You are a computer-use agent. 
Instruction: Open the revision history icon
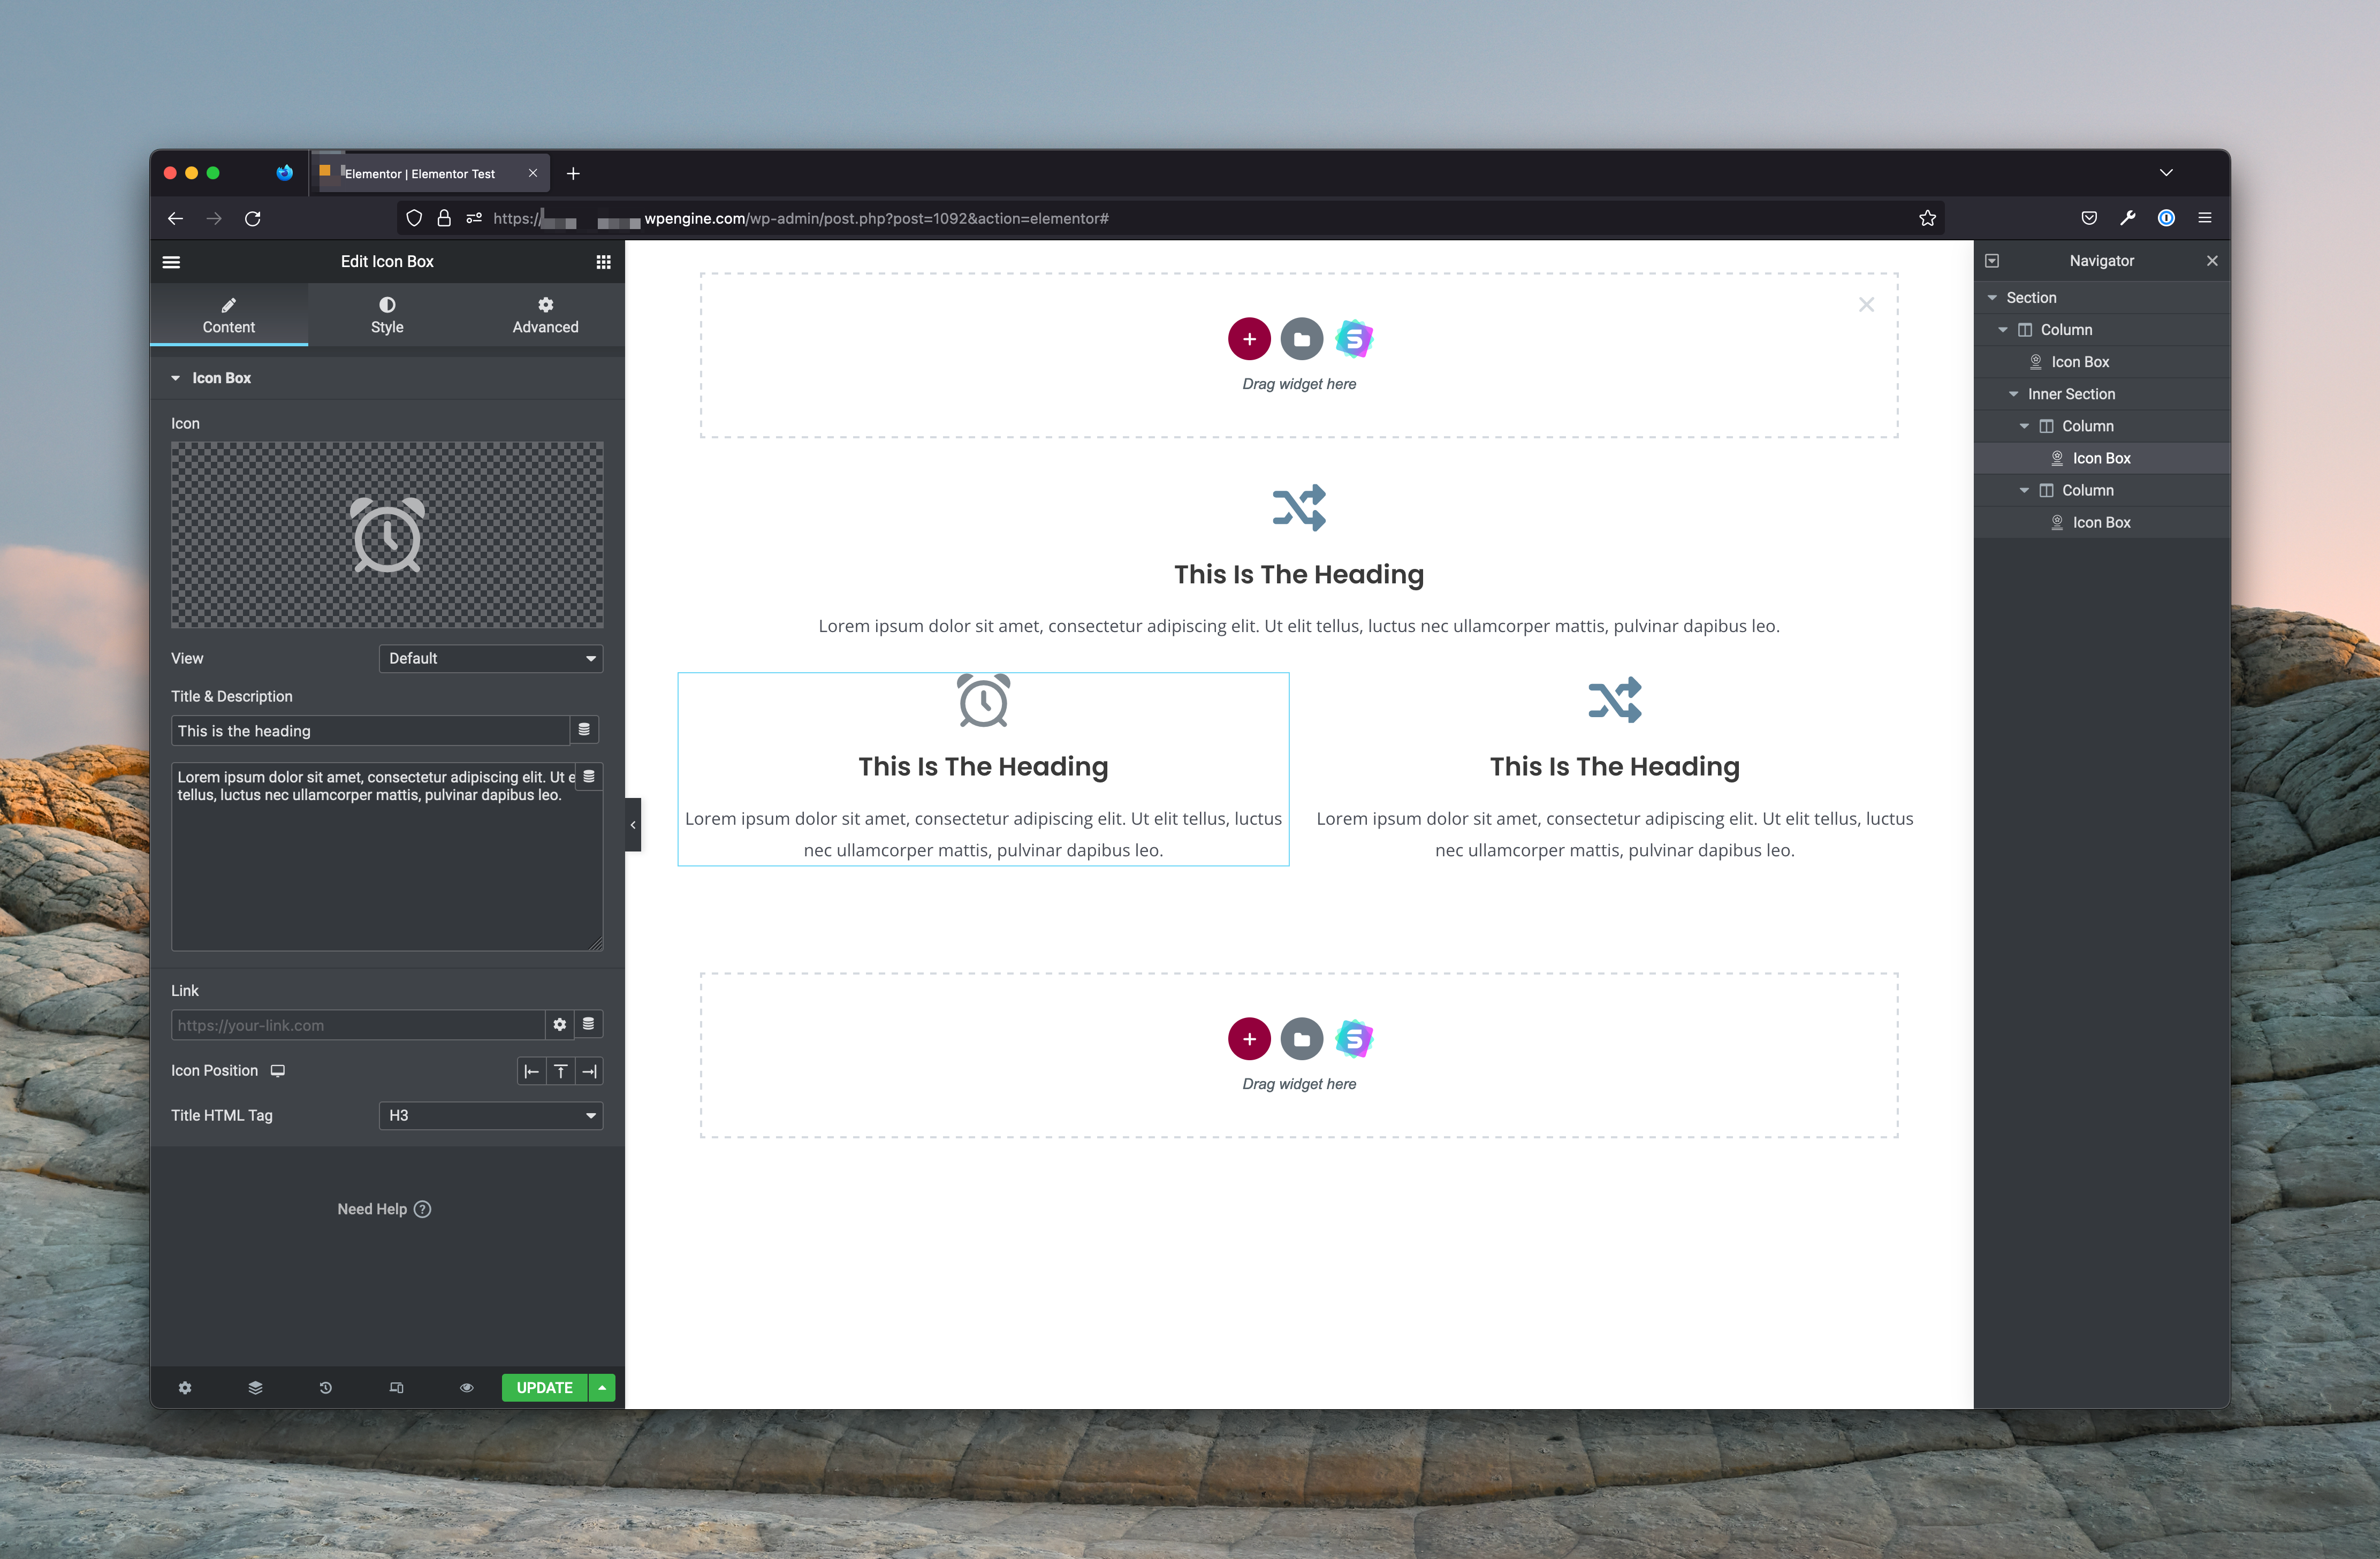pyautogui.click(x=326, y=1387)
